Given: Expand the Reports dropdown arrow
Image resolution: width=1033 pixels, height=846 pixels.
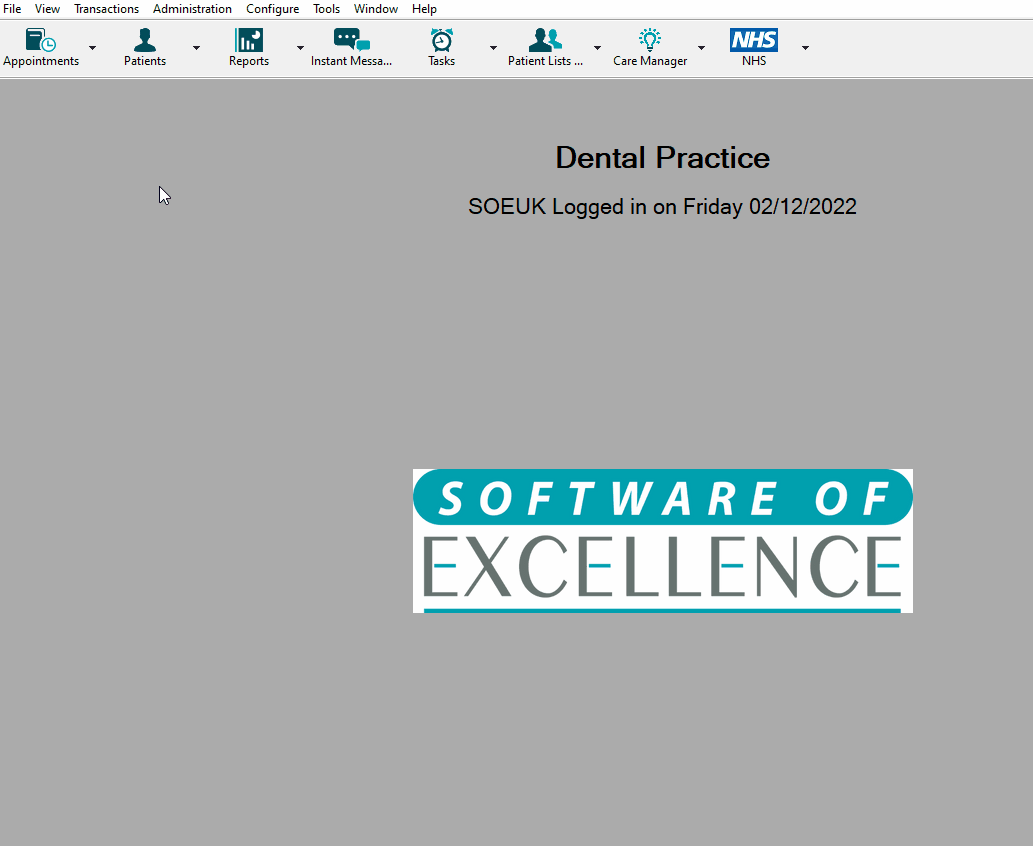Looking at the screenshot, I should [300, 47].
